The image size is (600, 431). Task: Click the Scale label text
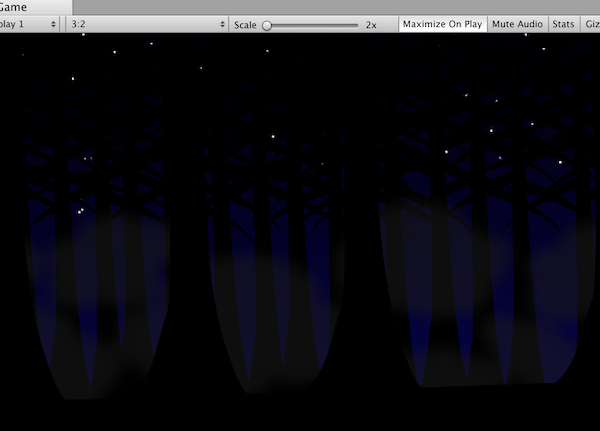pyautogui.click(x=245, y=25)
